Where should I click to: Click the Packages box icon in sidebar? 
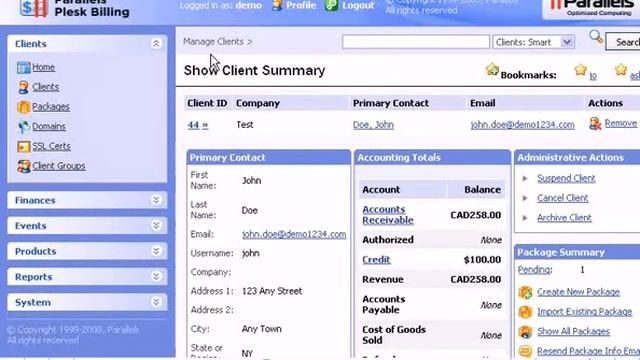[x=23, y=107]
